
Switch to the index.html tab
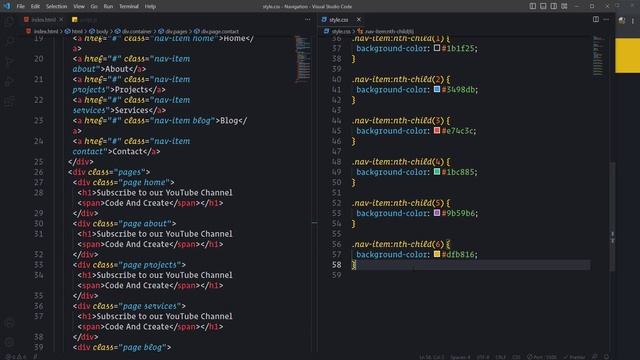click(44, 19)
